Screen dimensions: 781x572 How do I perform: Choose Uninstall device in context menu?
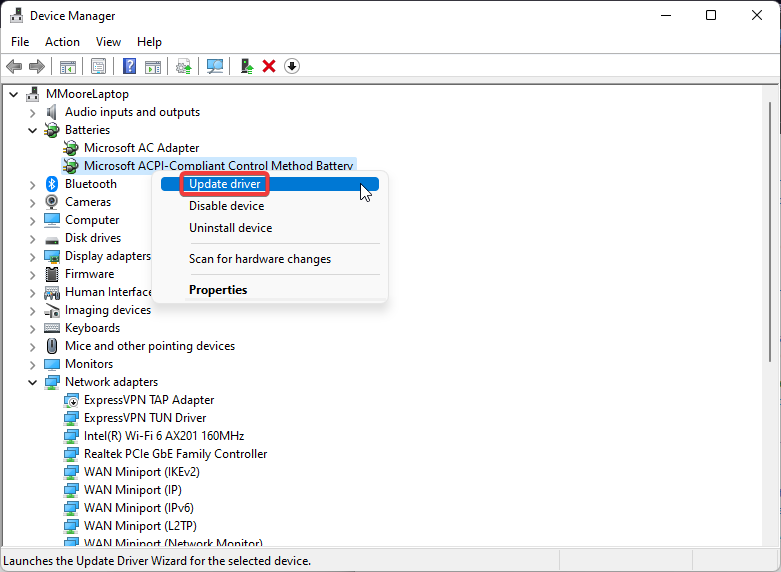(270, 228)
